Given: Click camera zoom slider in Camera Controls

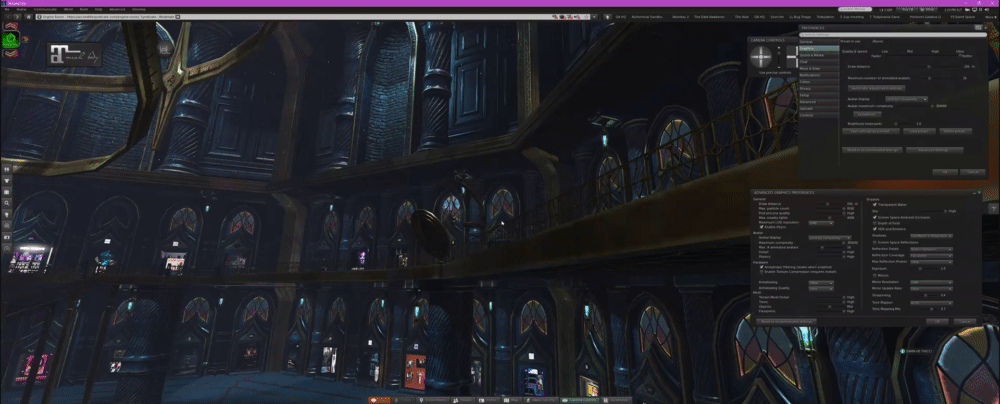Looking at the screenshot, I should pos(779,57).
